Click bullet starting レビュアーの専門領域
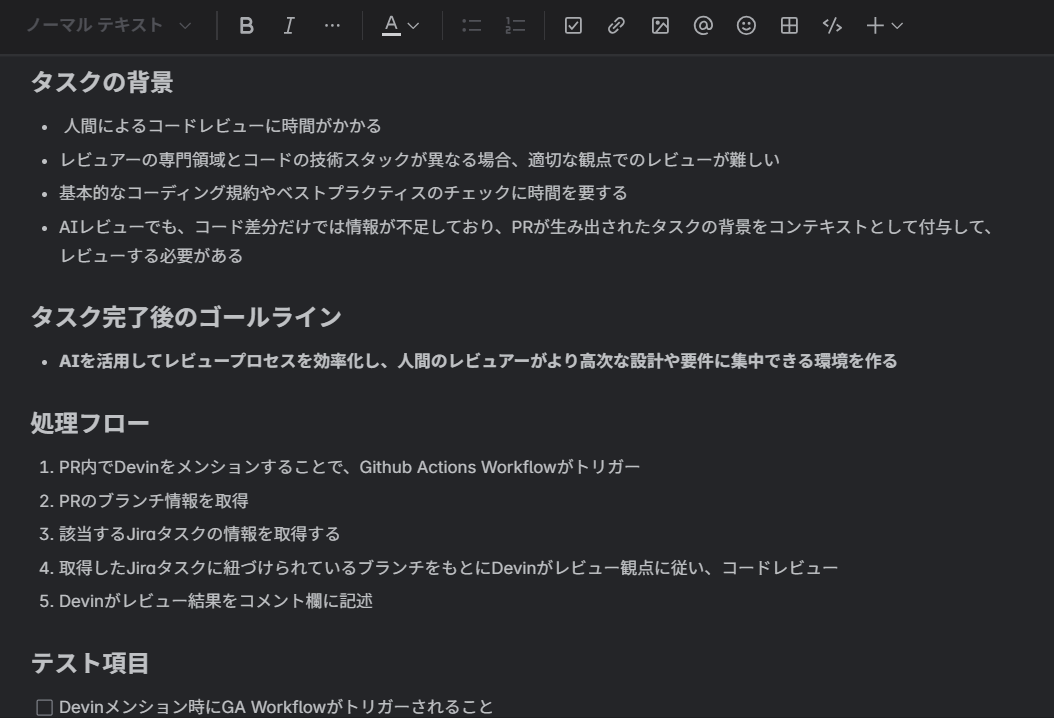1054x718 pixels. click(x=419, y=159)
